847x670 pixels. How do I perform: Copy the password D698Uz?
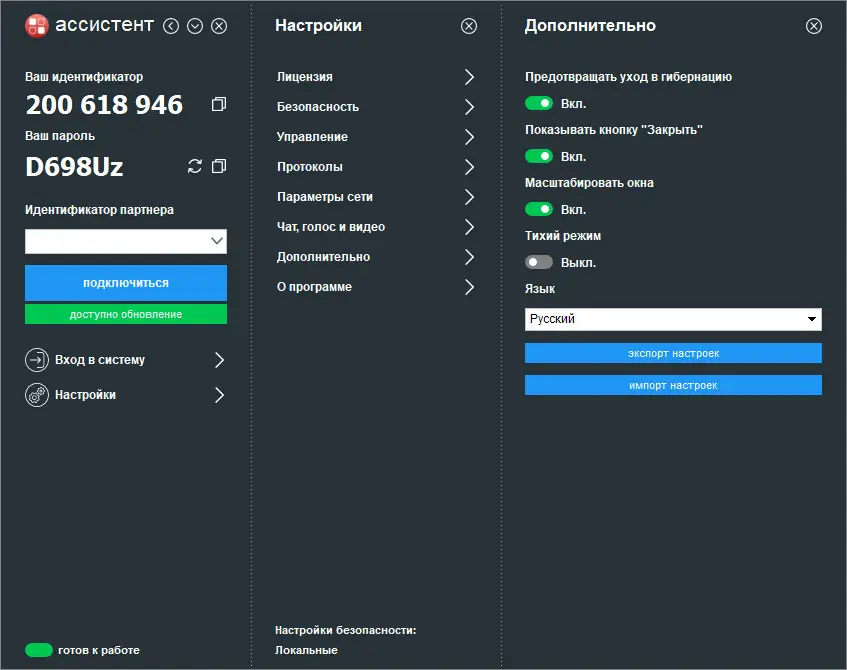[219, 166]
